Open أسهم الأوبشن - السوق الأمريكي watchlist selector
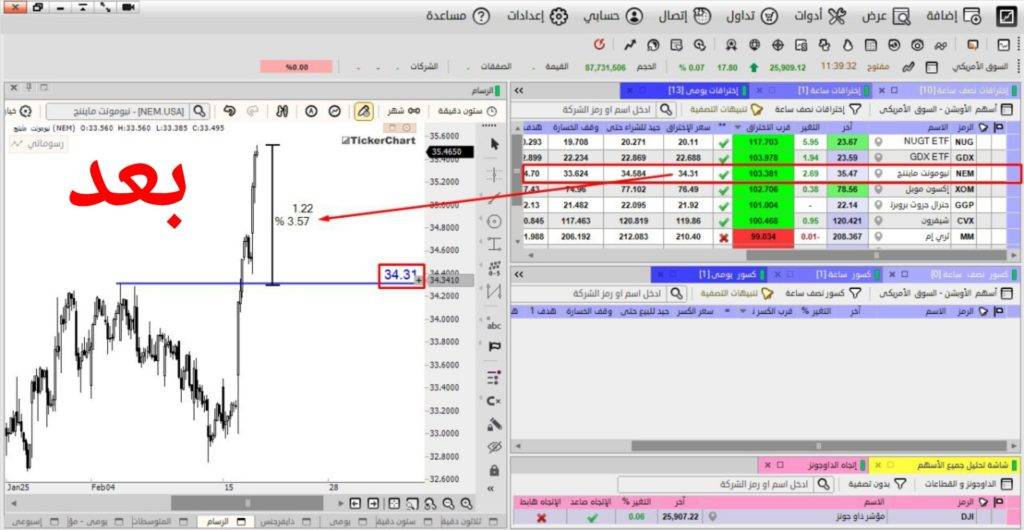The height and width of the screenshot is (530, 1024). (x=945, y=110)
